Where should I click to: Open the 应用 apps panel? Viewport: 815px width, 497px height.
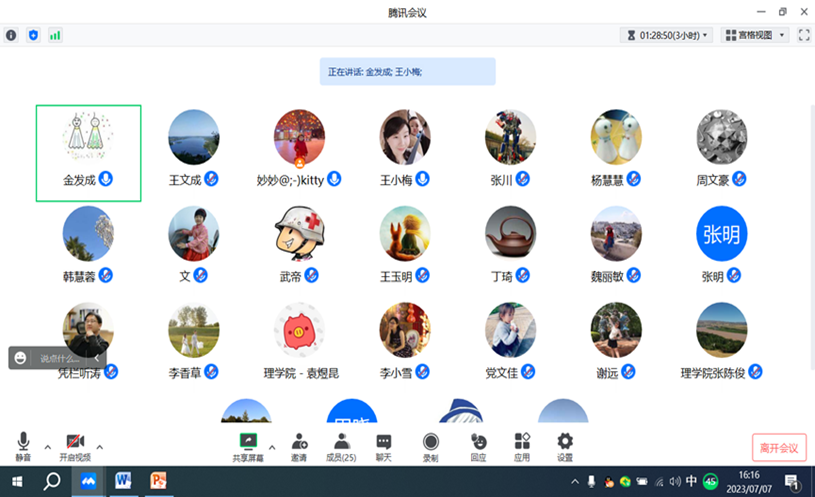point(522,446)
